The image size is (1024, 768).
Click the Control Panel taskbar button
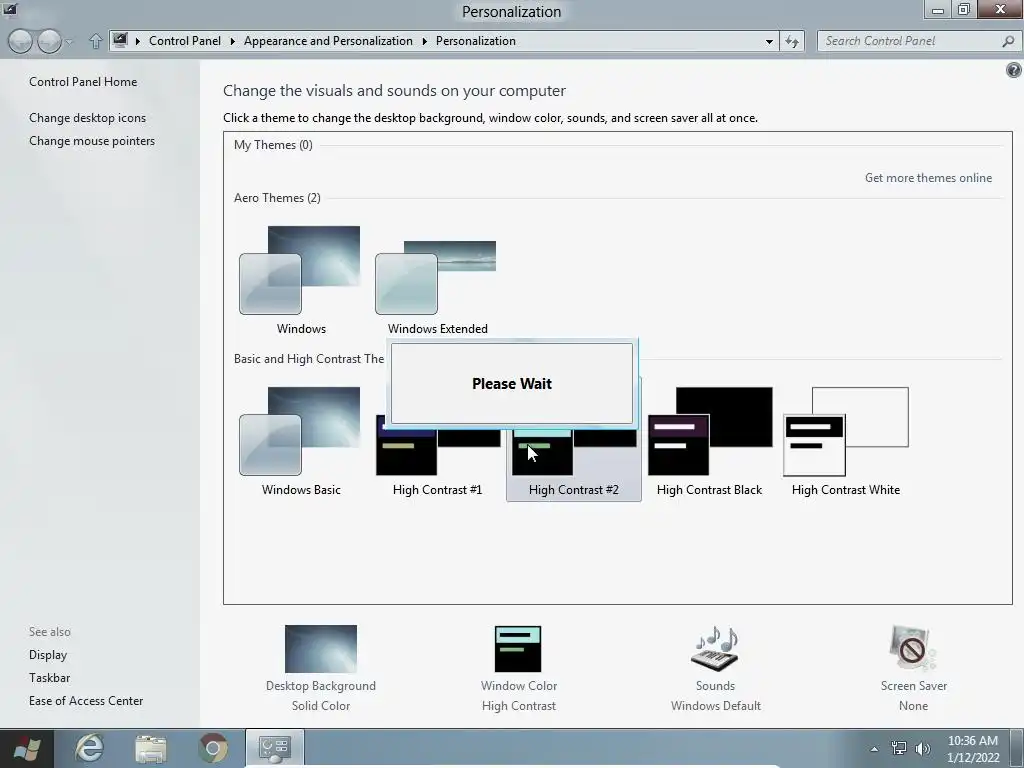274,748
